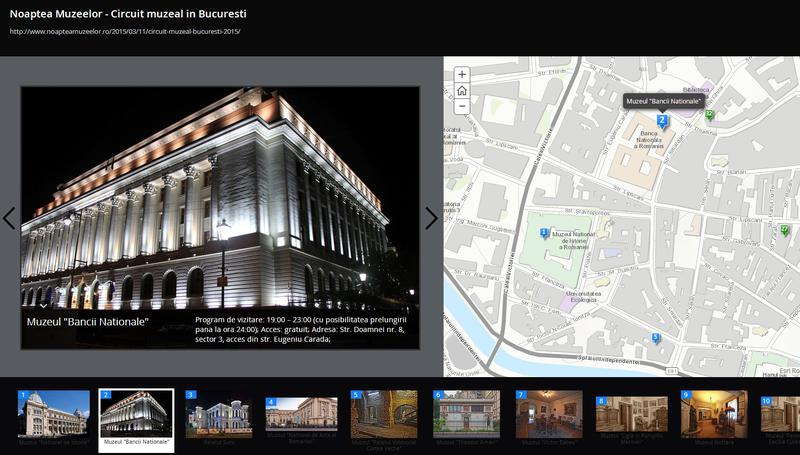
Task: Go to the previous museum slide
Action: [9, 218]
